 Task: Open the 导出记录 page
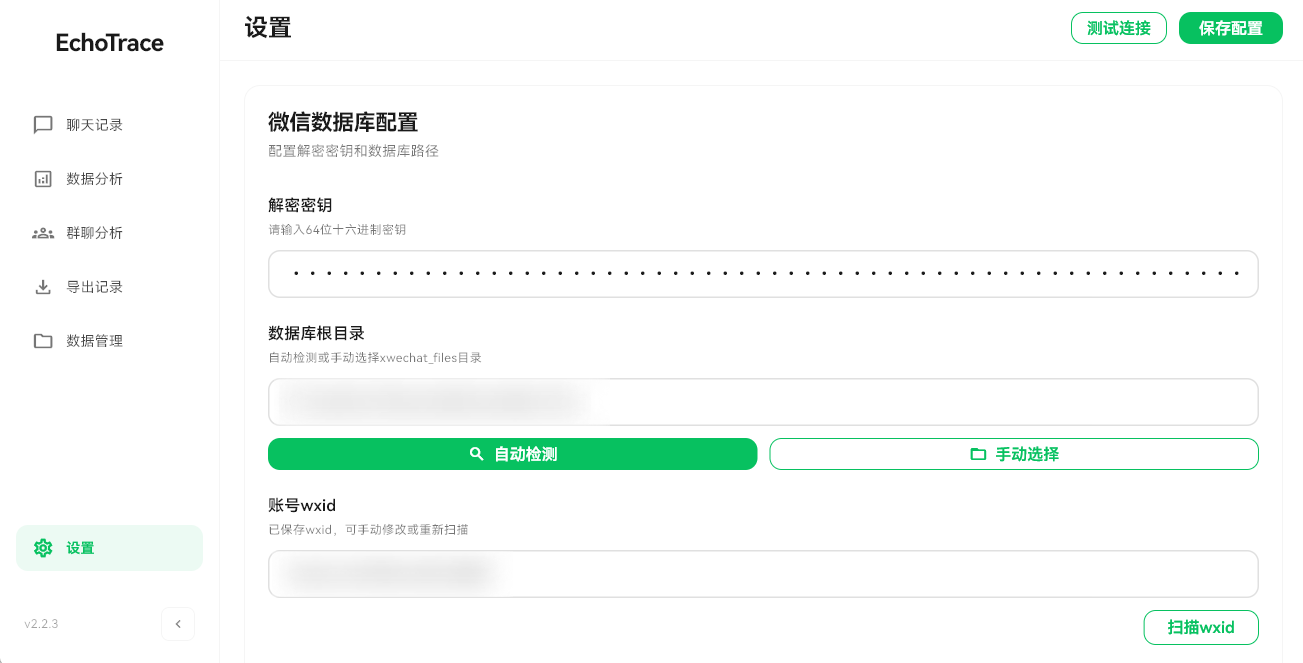[93, 286]
